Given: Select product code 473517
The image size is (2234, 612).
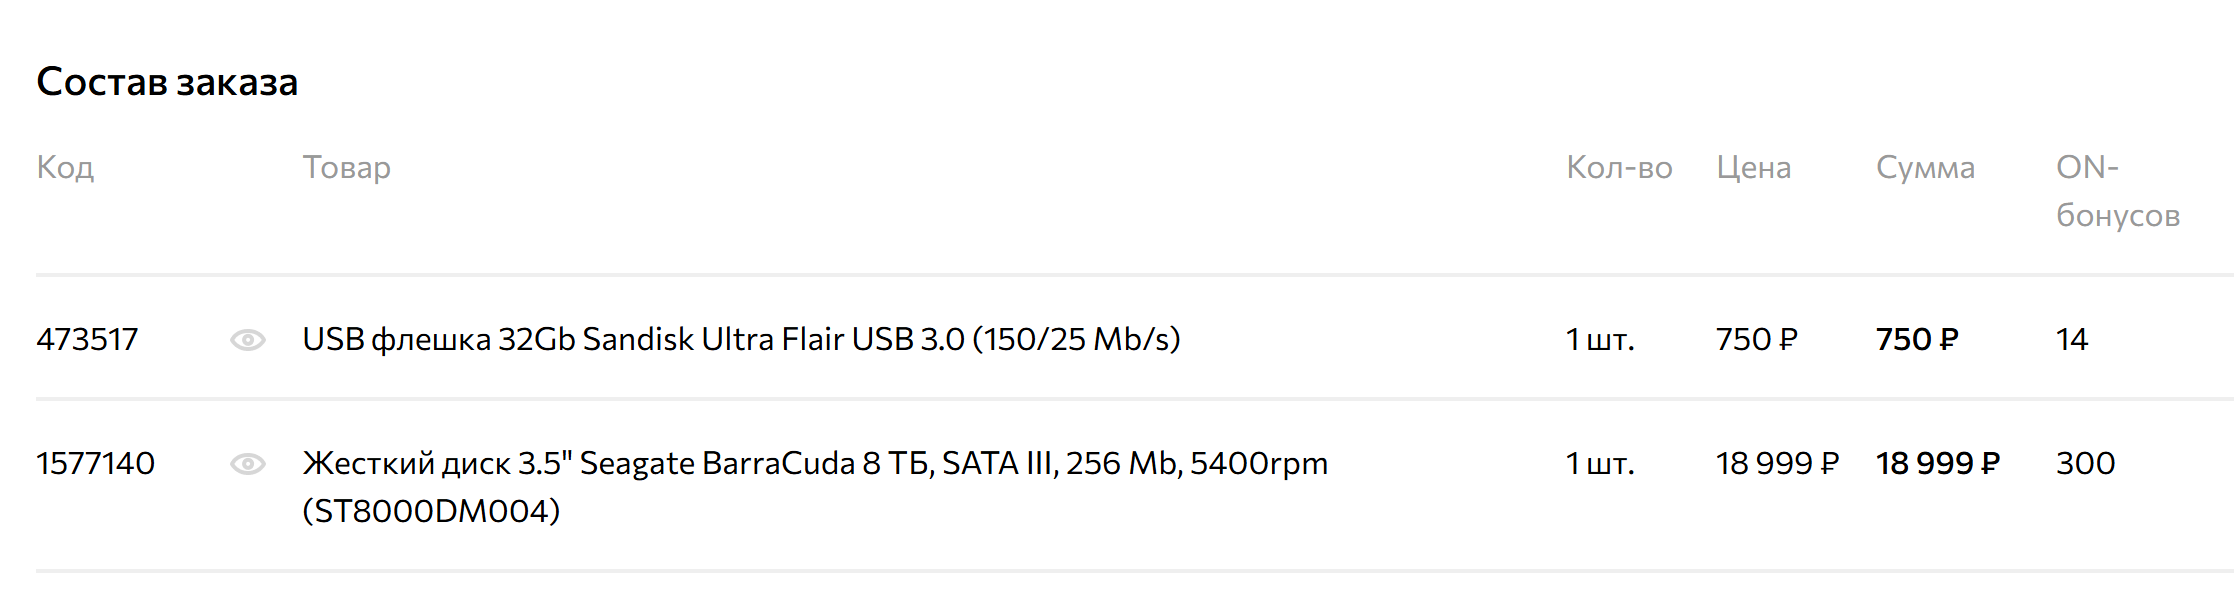Looking at the screenshot, I should [x=87, y=340].
